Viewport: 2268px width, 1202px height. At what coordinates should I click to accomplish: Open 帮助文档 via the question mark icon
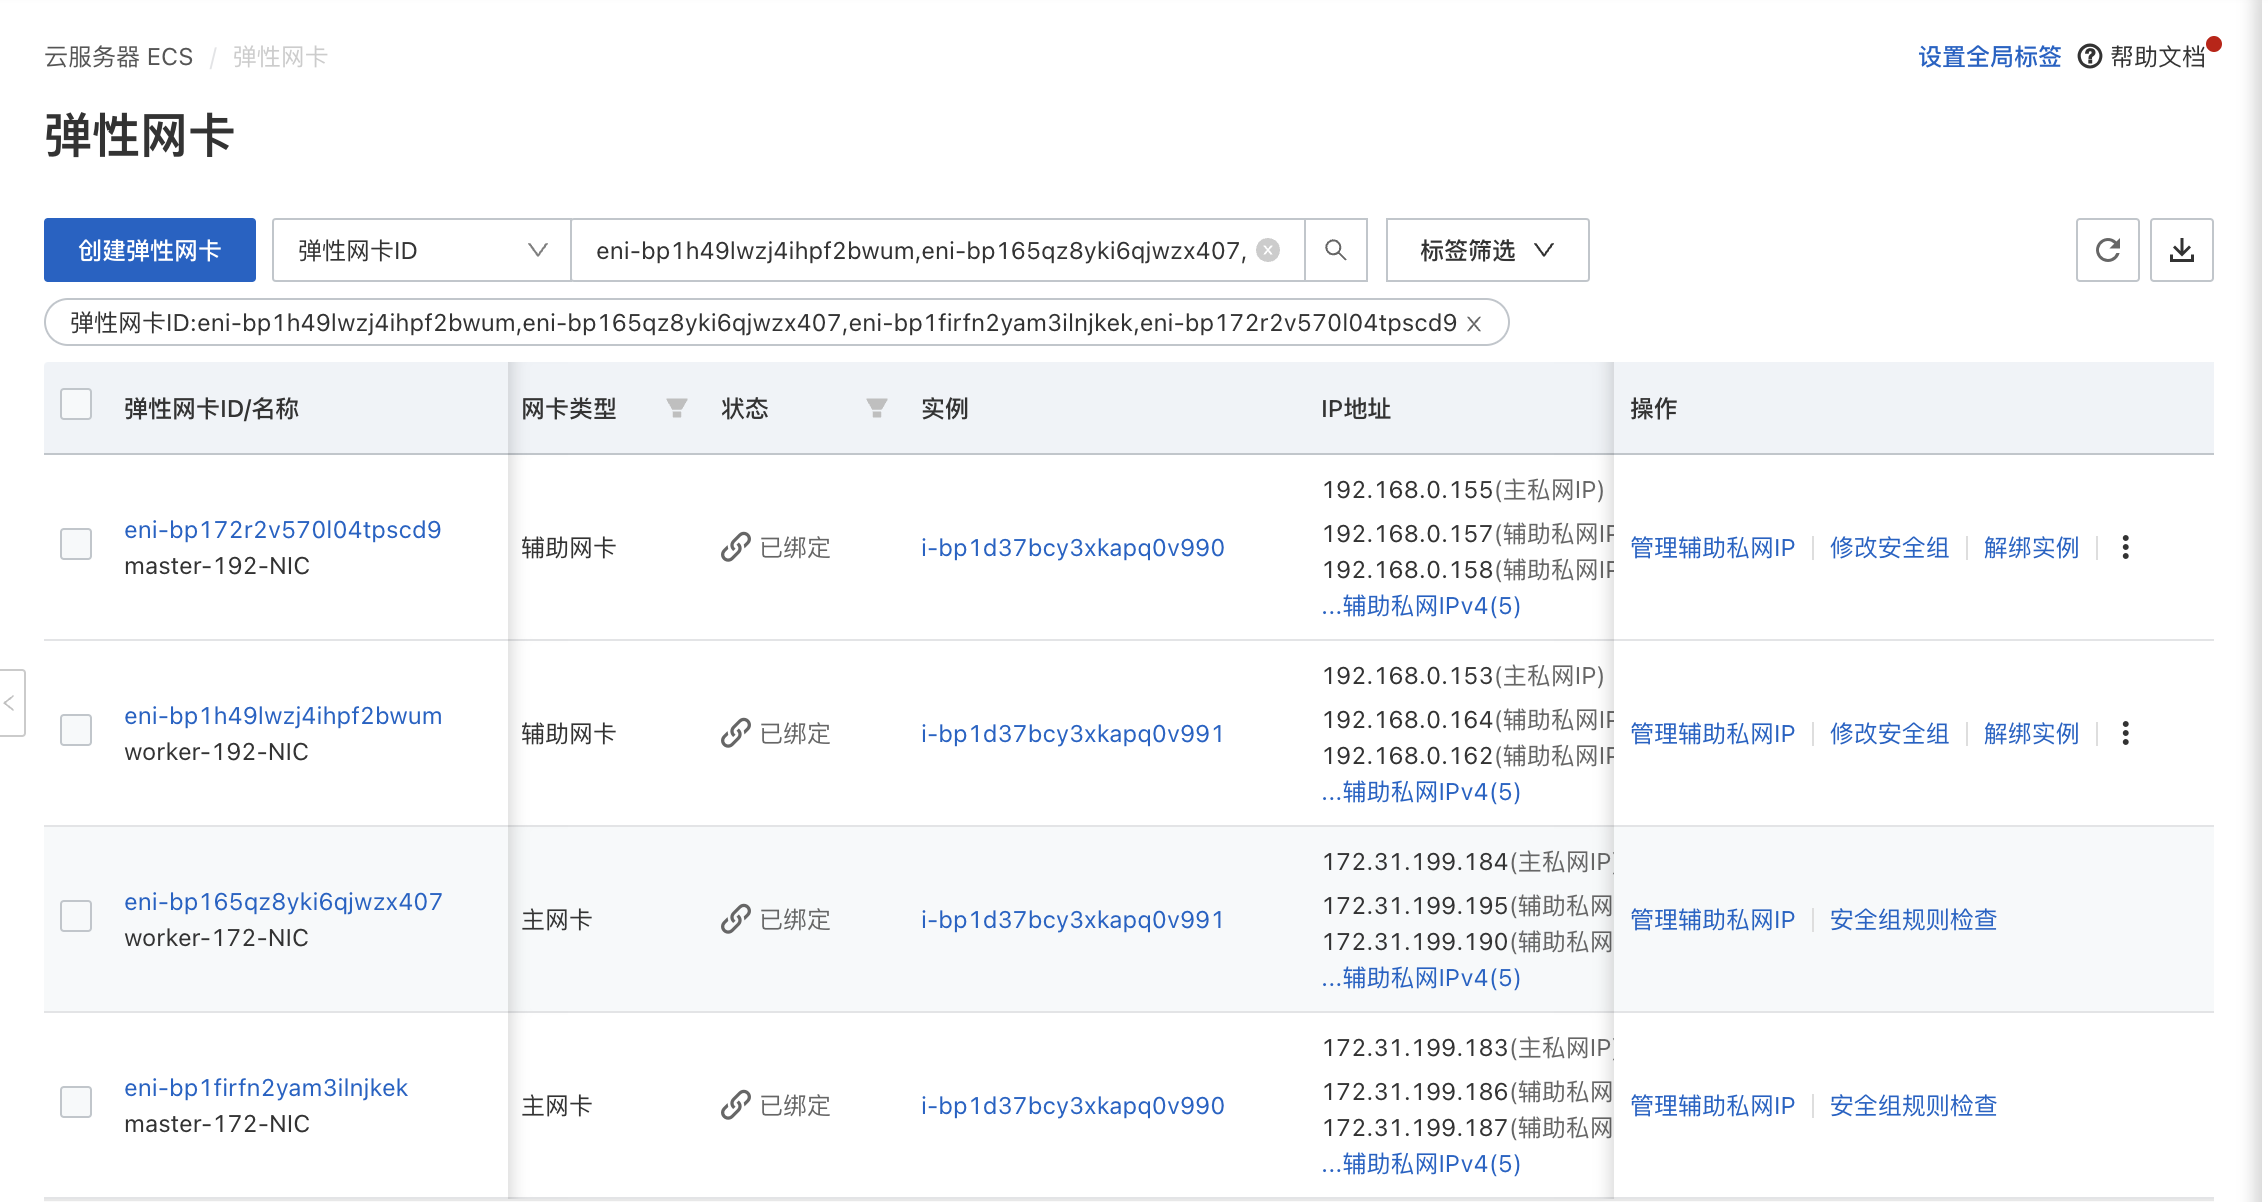click(2091, 56)
